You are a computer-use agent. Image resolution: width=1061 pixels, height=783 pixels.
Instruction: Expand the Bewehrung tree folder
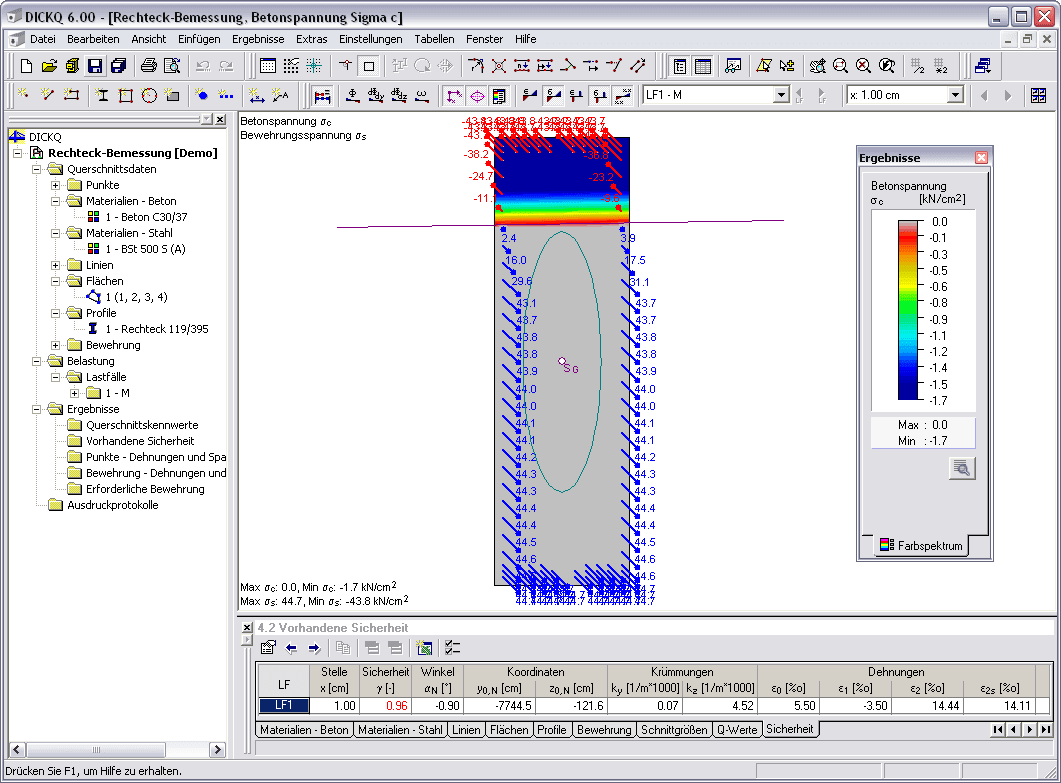(57, 345)
